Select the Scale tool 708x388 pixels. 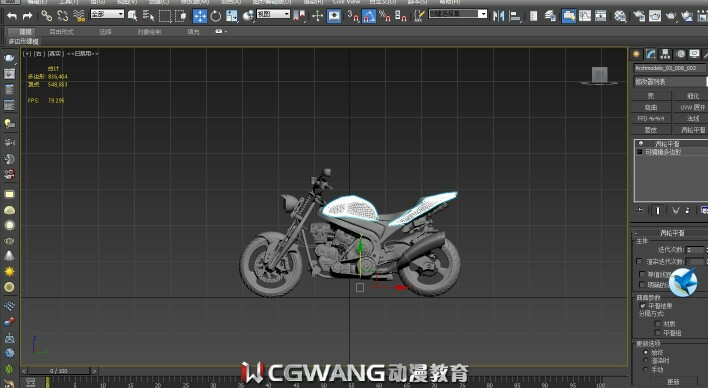pyautogui.click(x=232, y=16)
